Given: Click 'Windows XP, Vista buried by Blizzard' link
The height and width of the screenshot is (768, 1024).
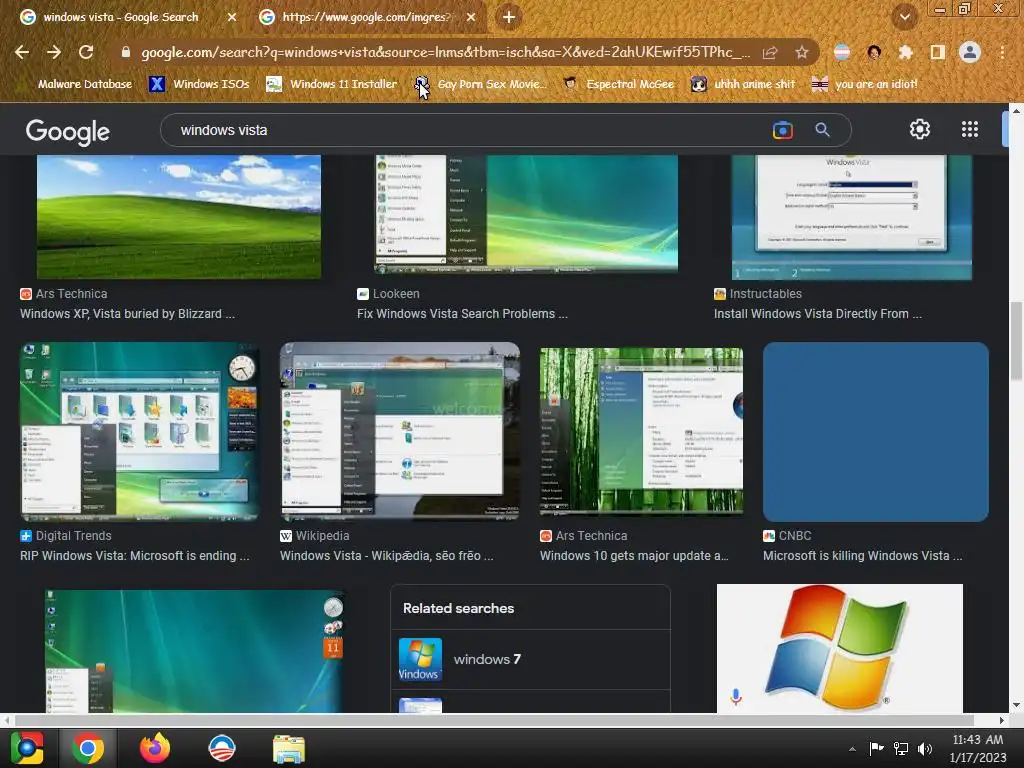Looking at the screenshot, I should 127,314.
